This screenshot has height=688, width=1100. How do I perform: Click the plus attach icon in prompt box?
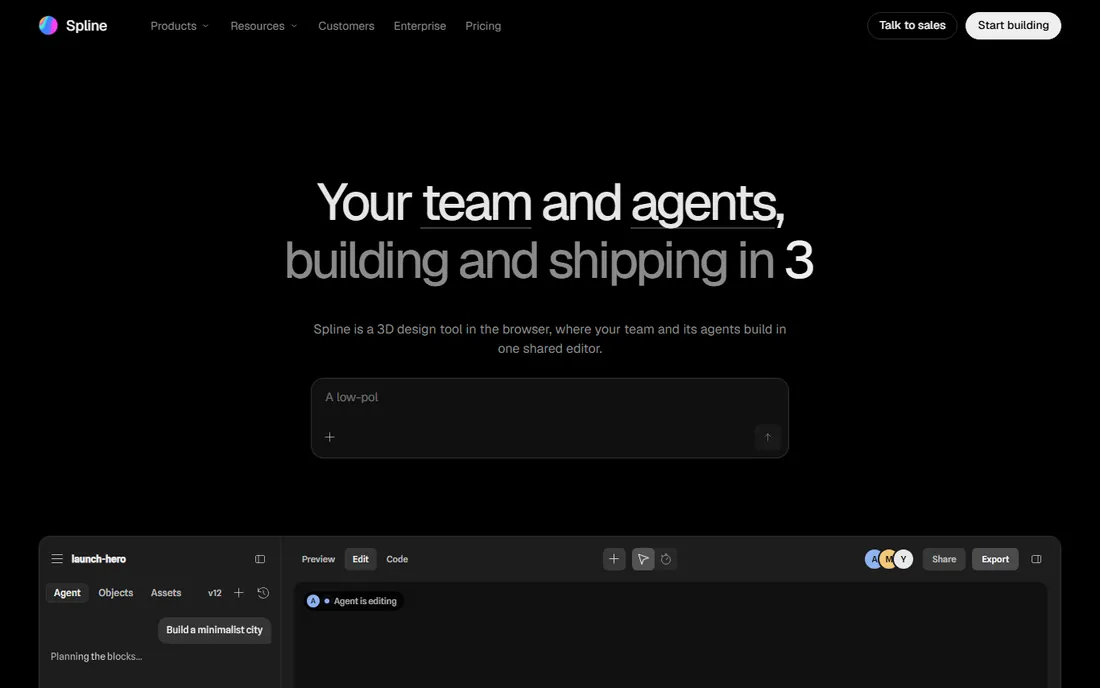click(x=330, y=437)
